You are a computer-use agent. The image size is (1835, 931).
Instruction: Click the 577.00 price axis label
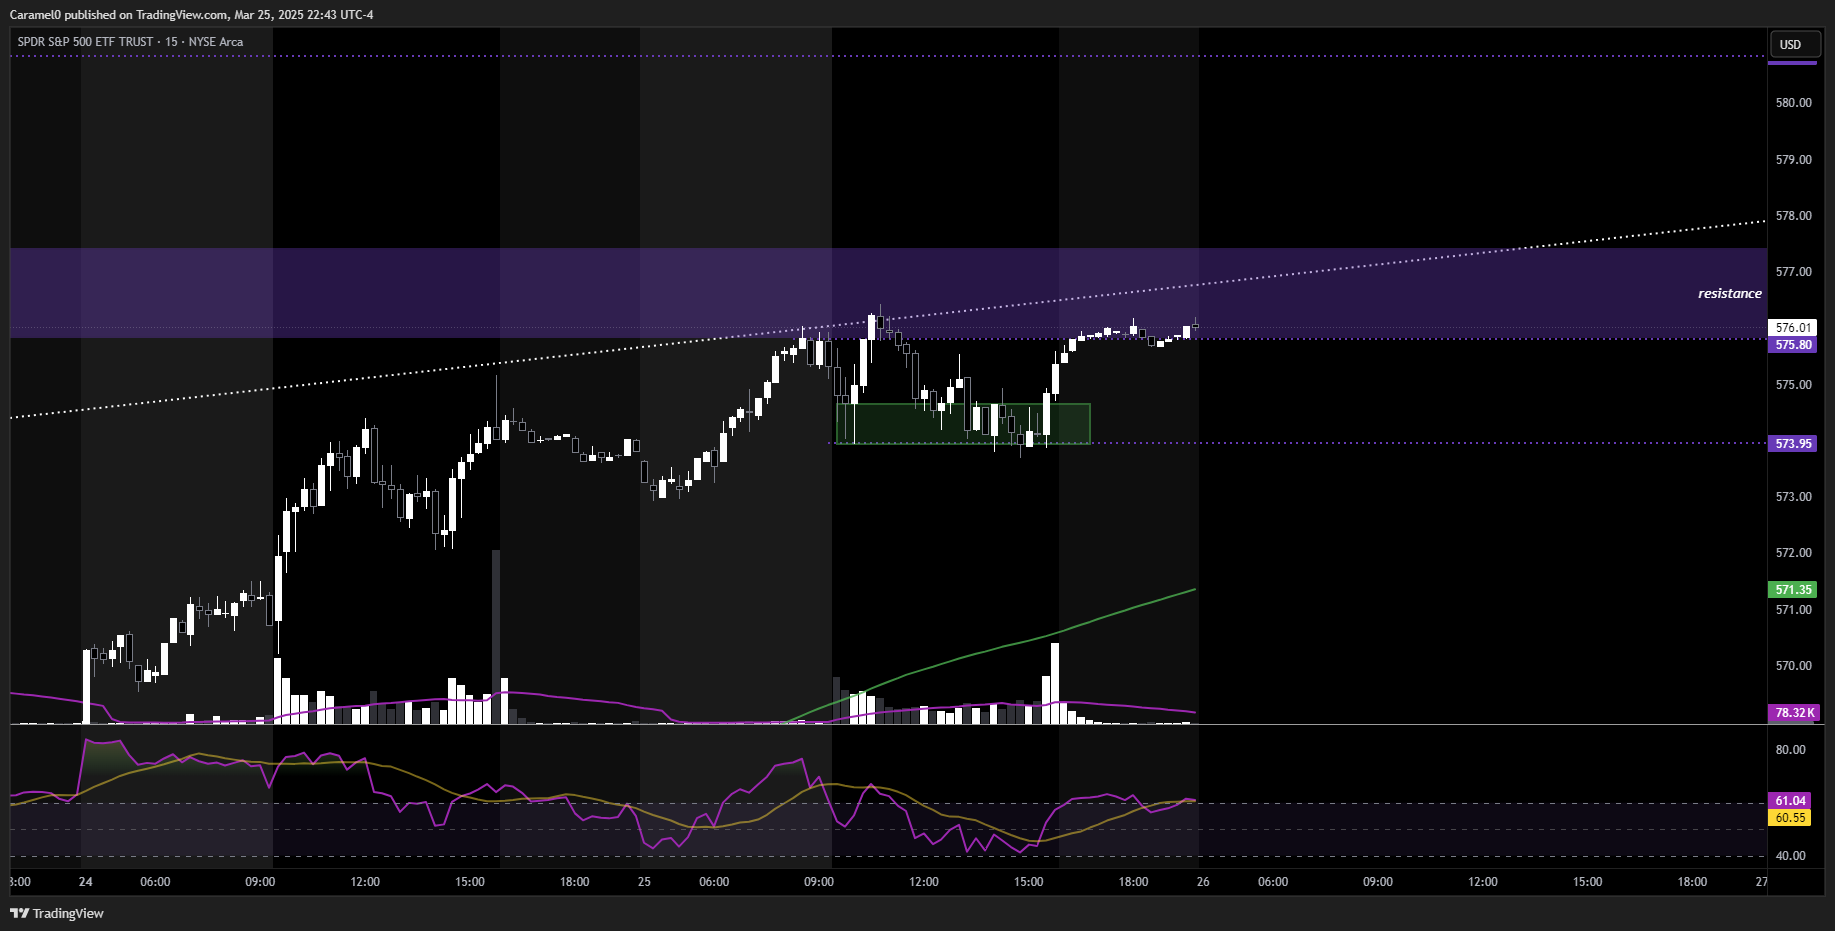coord(1793,272)
